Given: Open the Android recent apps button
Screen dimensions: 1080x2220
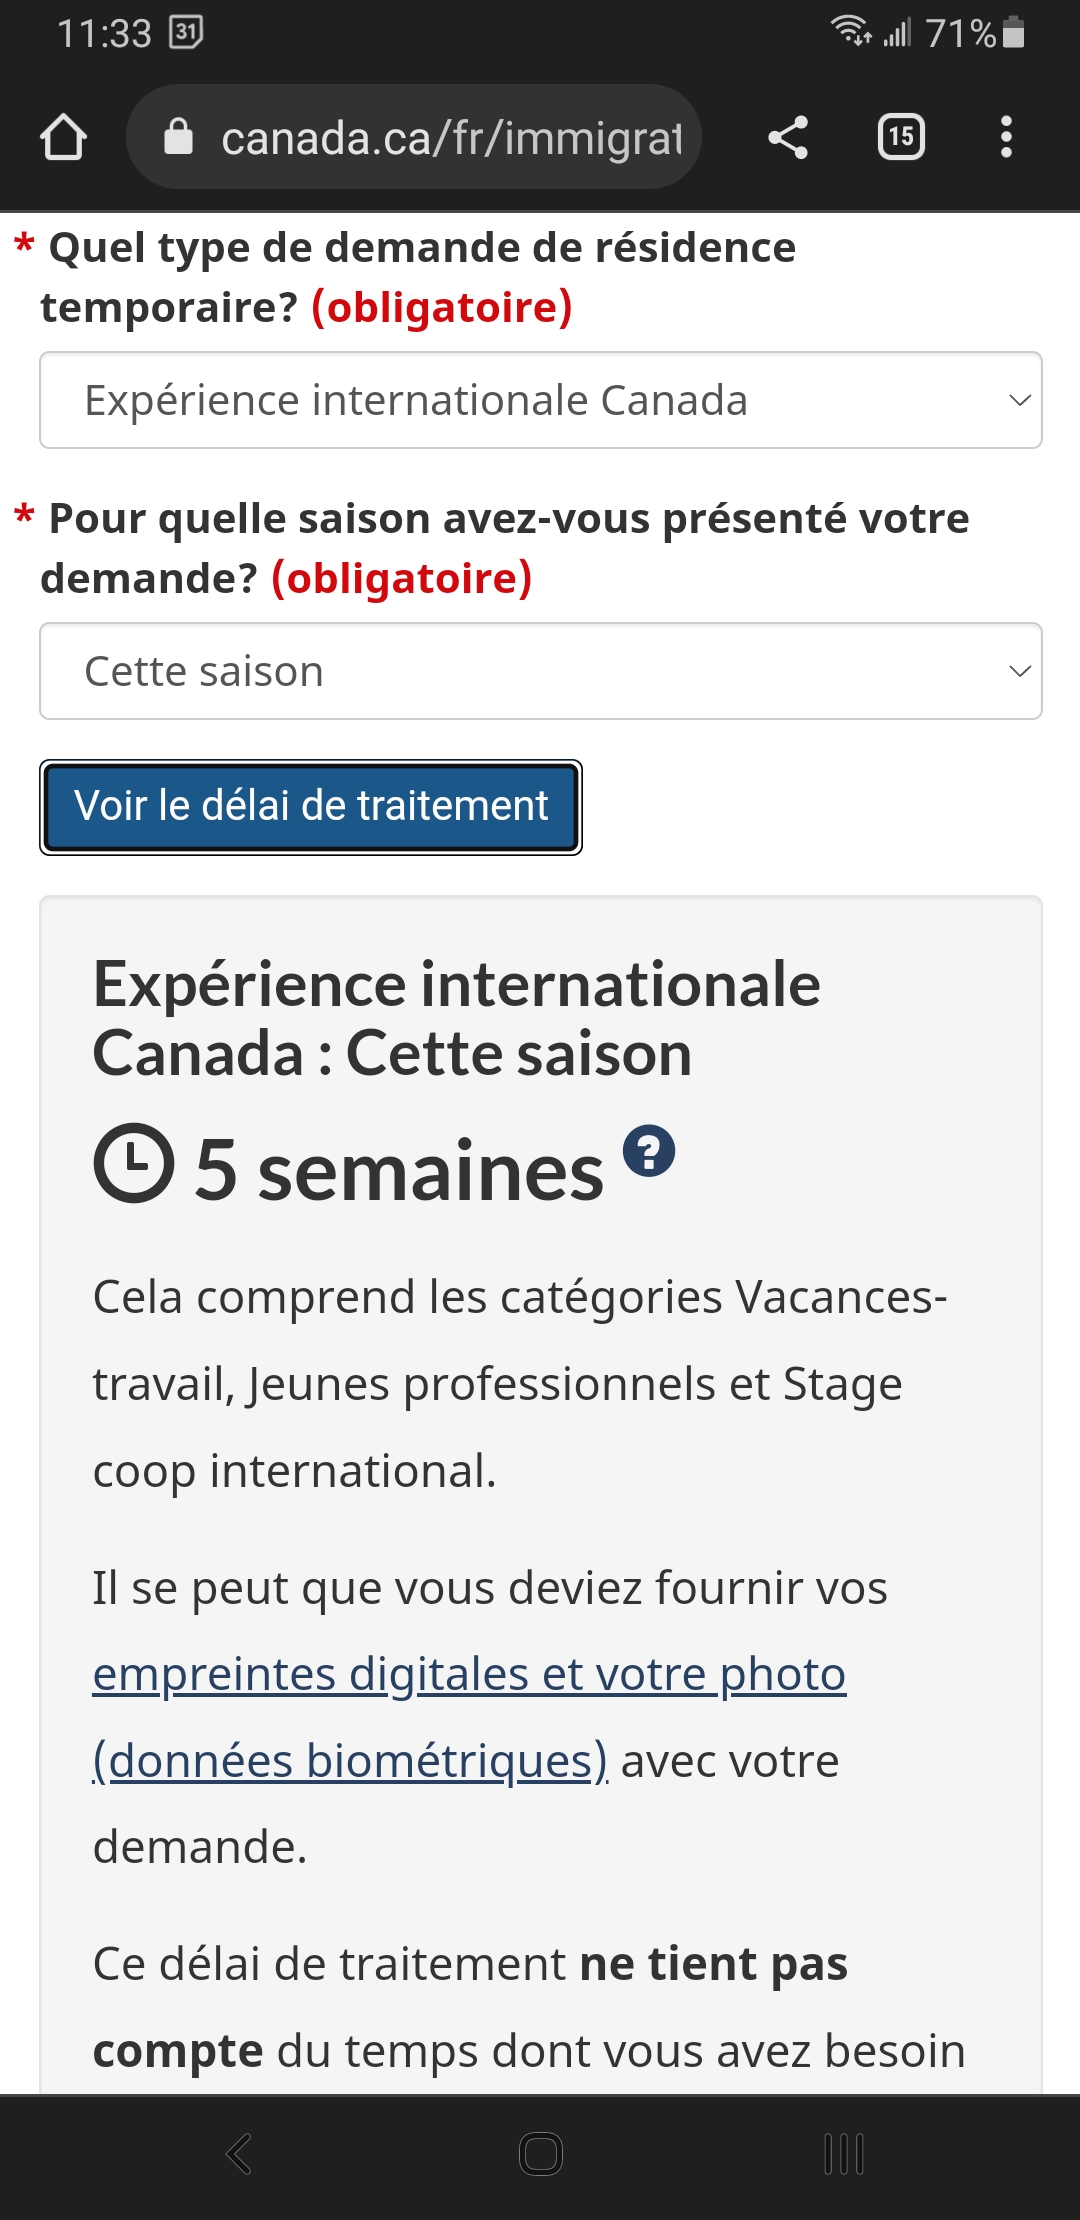Looking at the screenshot, I should (x=844, y=2154).
